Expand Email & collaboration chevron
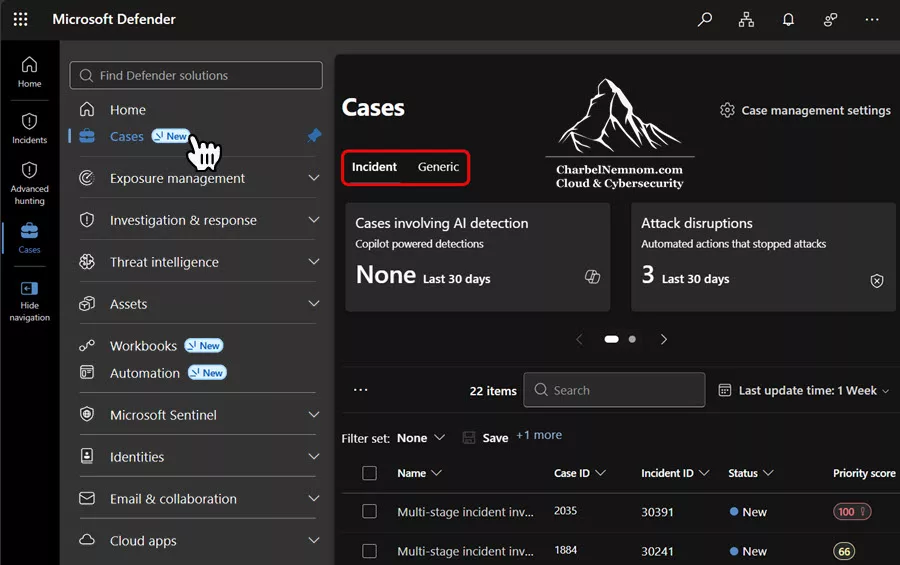The width and height of the screenshot is (900, 565). 313,498
